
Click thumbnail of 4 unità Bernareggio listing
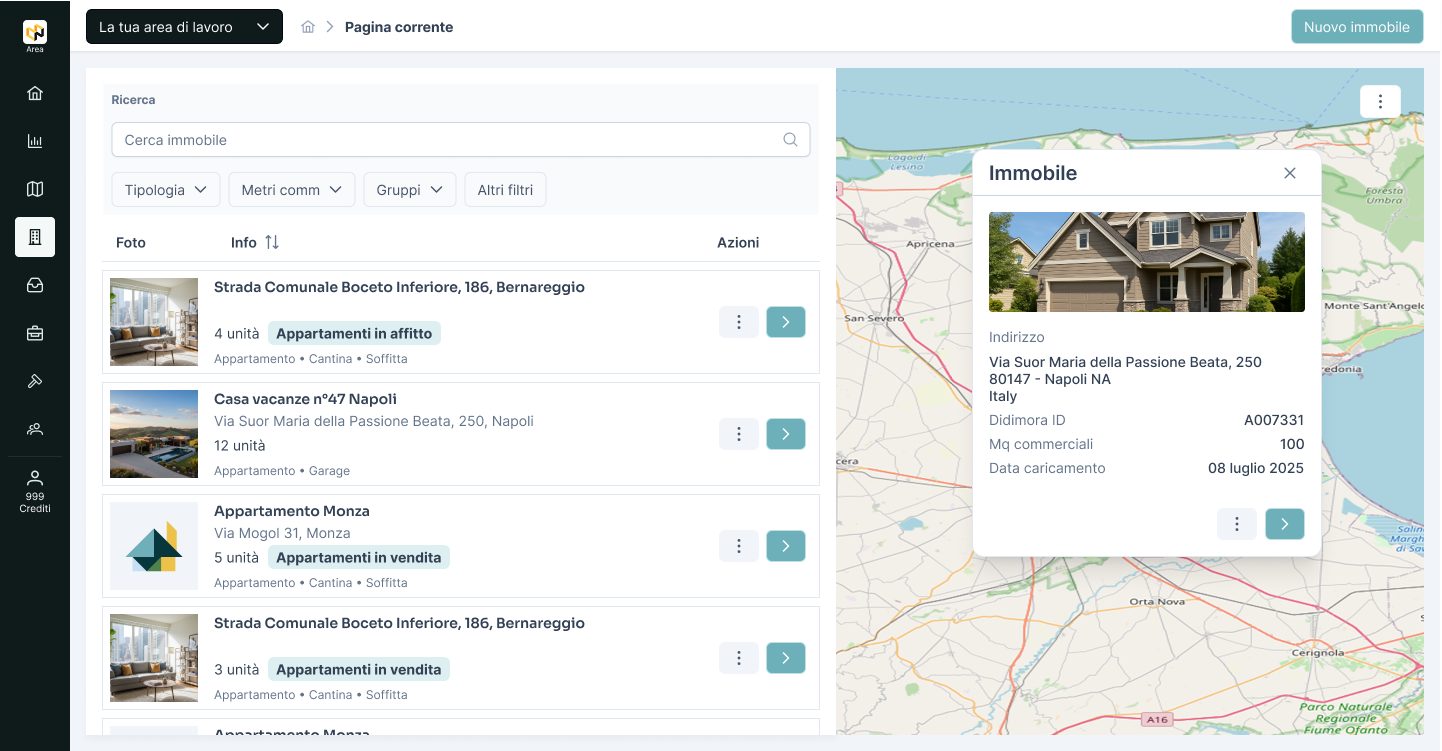pos(154,322)
